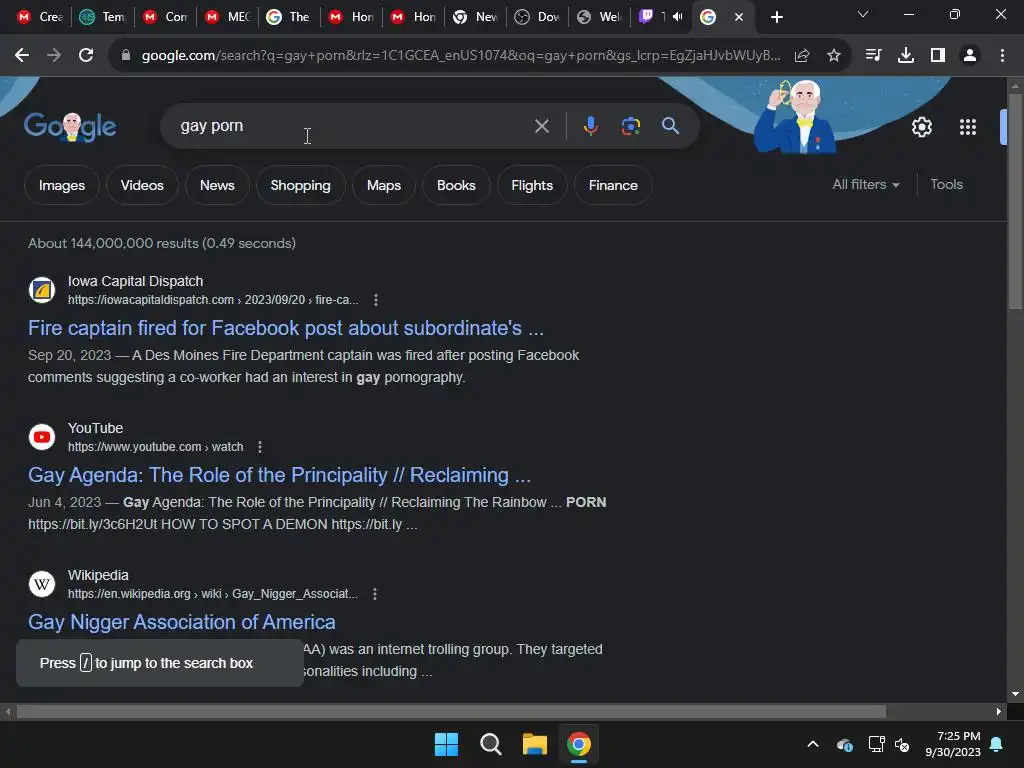Show hidden system tray icons
The image size is (1024, 768).
coord(813,744)
